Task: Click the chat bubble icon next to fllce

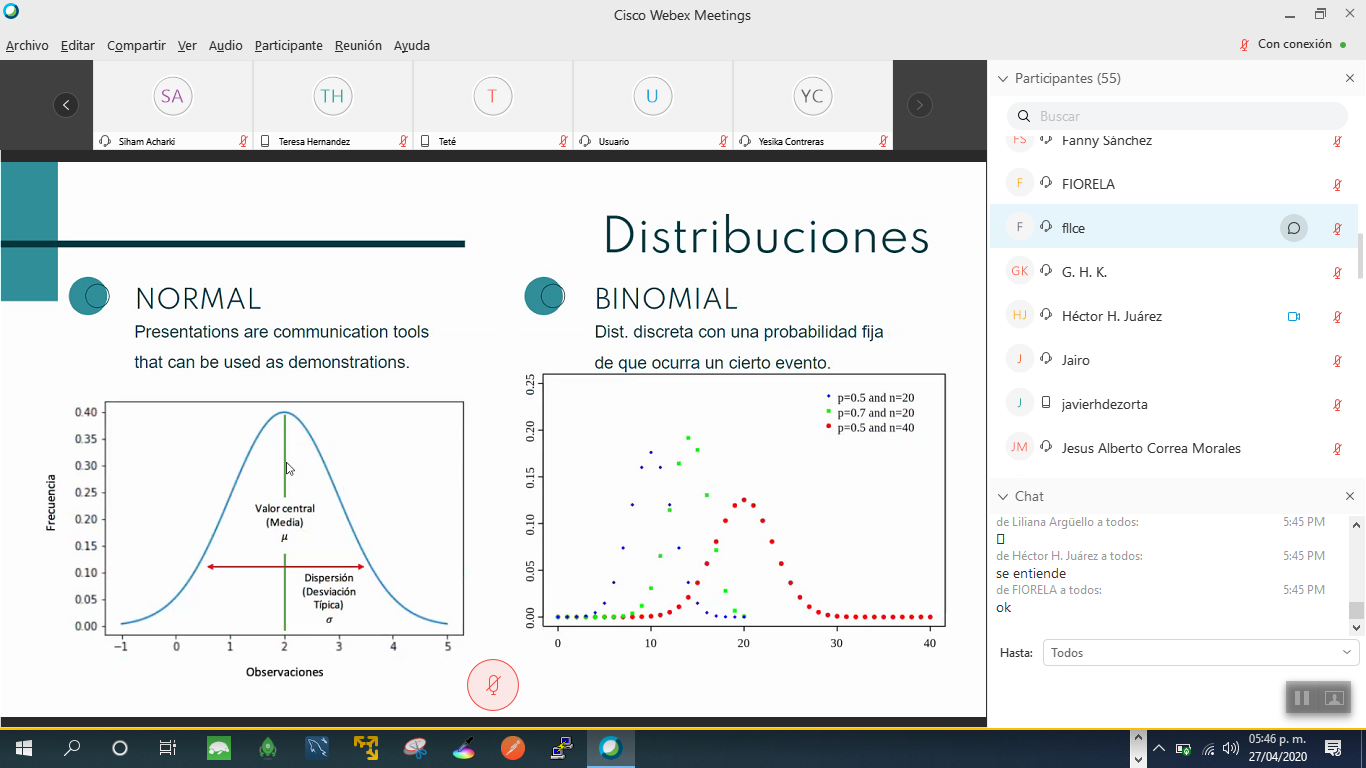Action: (1293, 228)
